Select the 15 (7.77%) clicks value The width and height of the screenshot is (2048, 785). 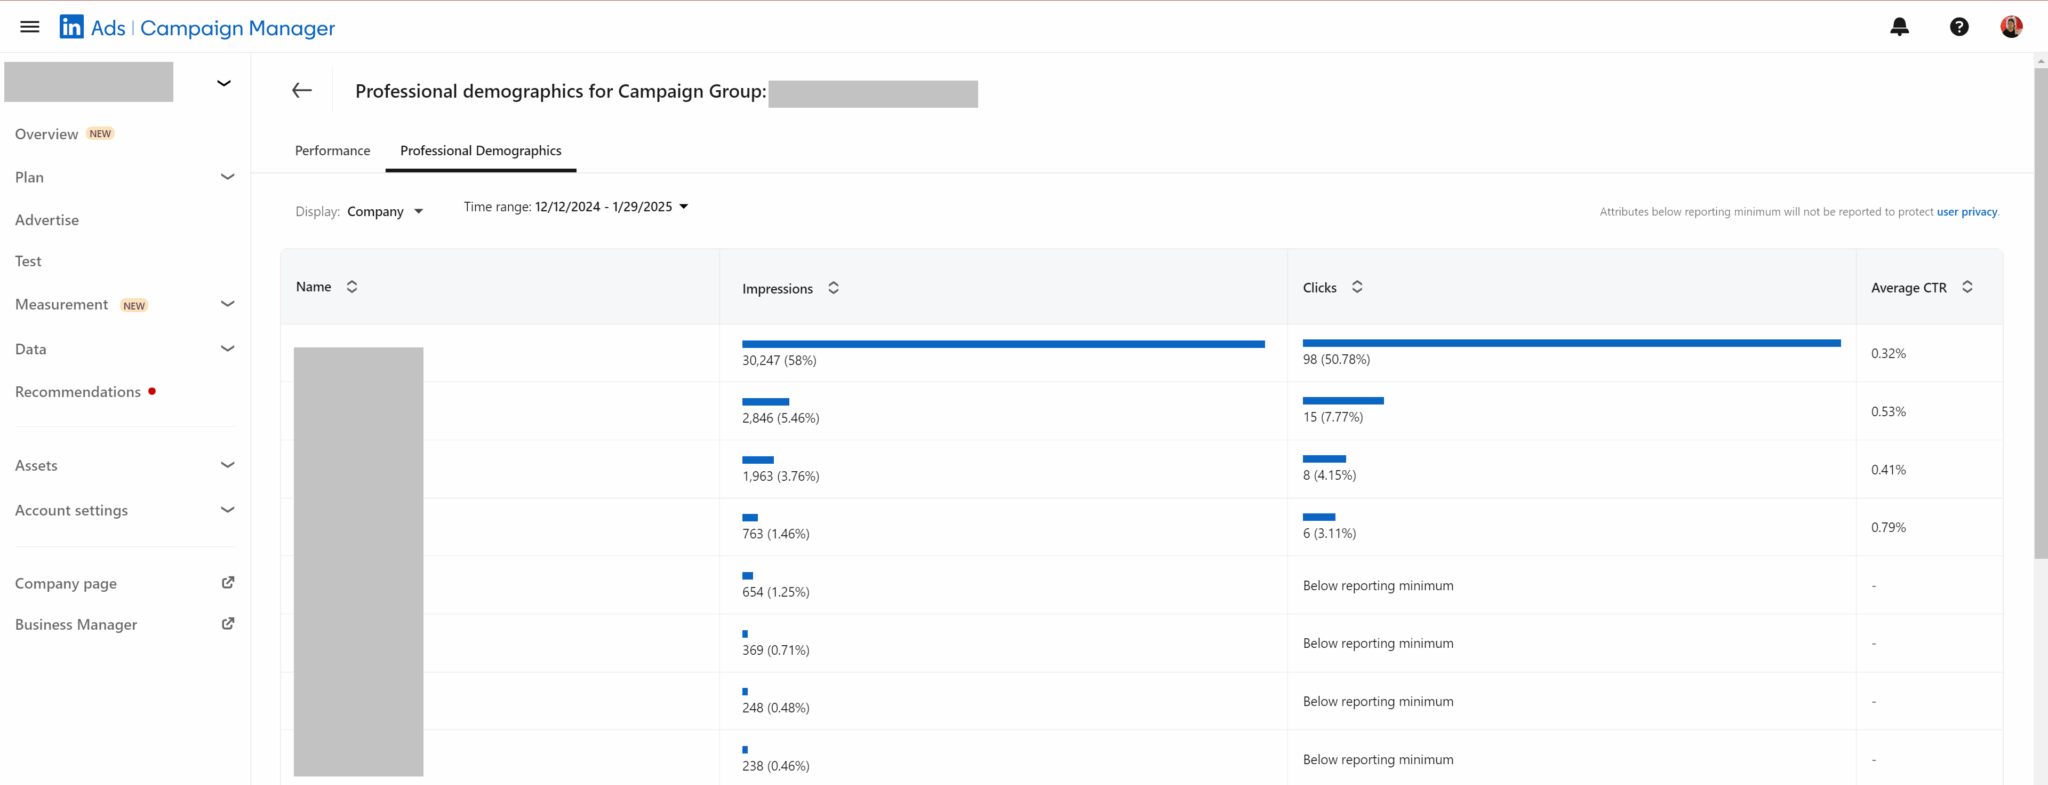coord(1332,417)
